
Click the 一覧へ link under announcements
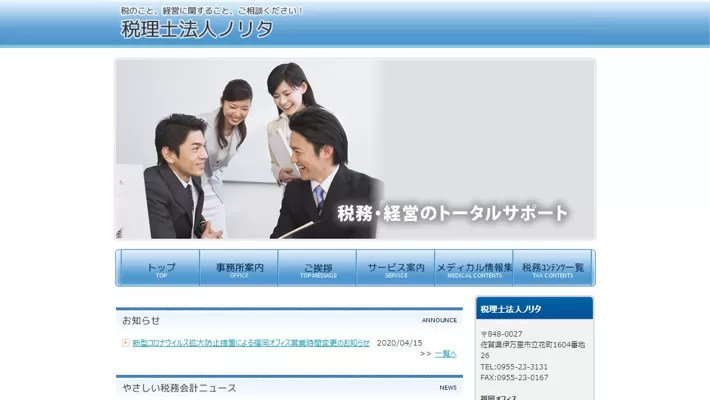pos(445,354)
